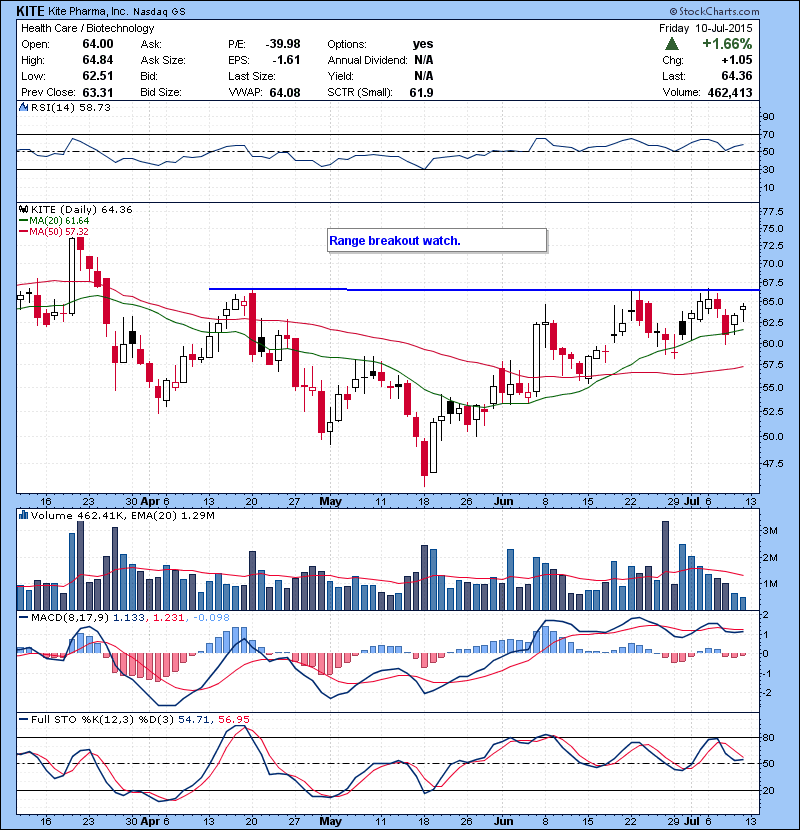
Task: Click the RSI 70 overbought axis label
Action: (768, 134)
